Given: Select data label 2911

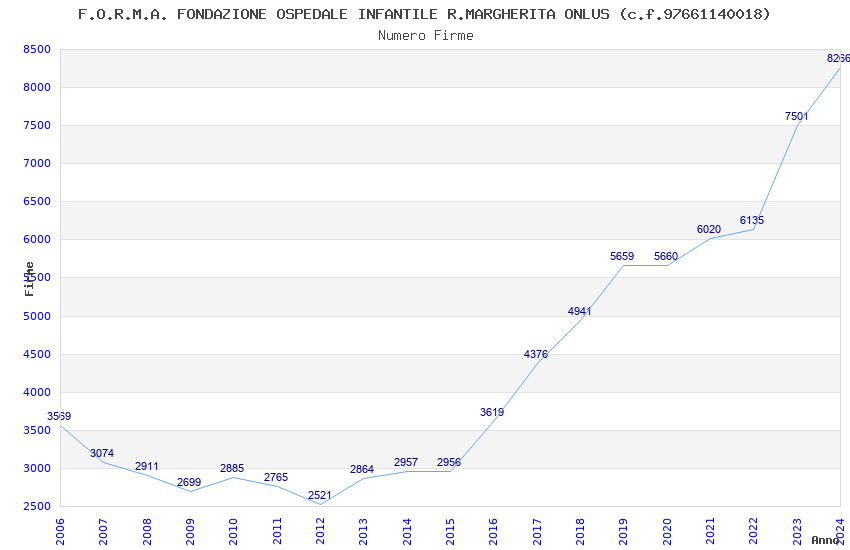Looking at the screenshot, I should 146,467.
